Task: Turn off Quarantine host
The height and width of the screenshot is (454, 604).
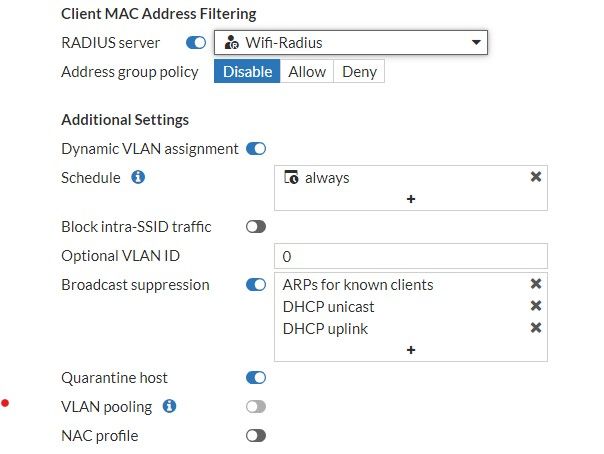Action: (x=256, y=378)
